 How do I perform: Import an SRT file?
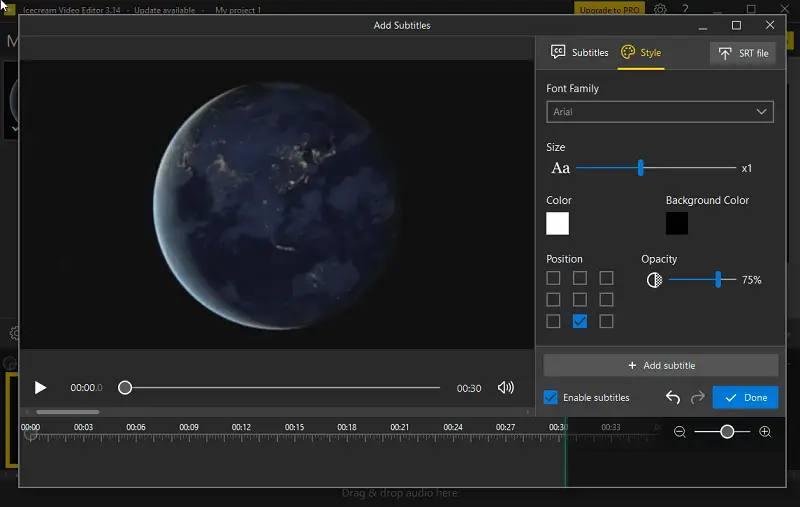point(743,53)
